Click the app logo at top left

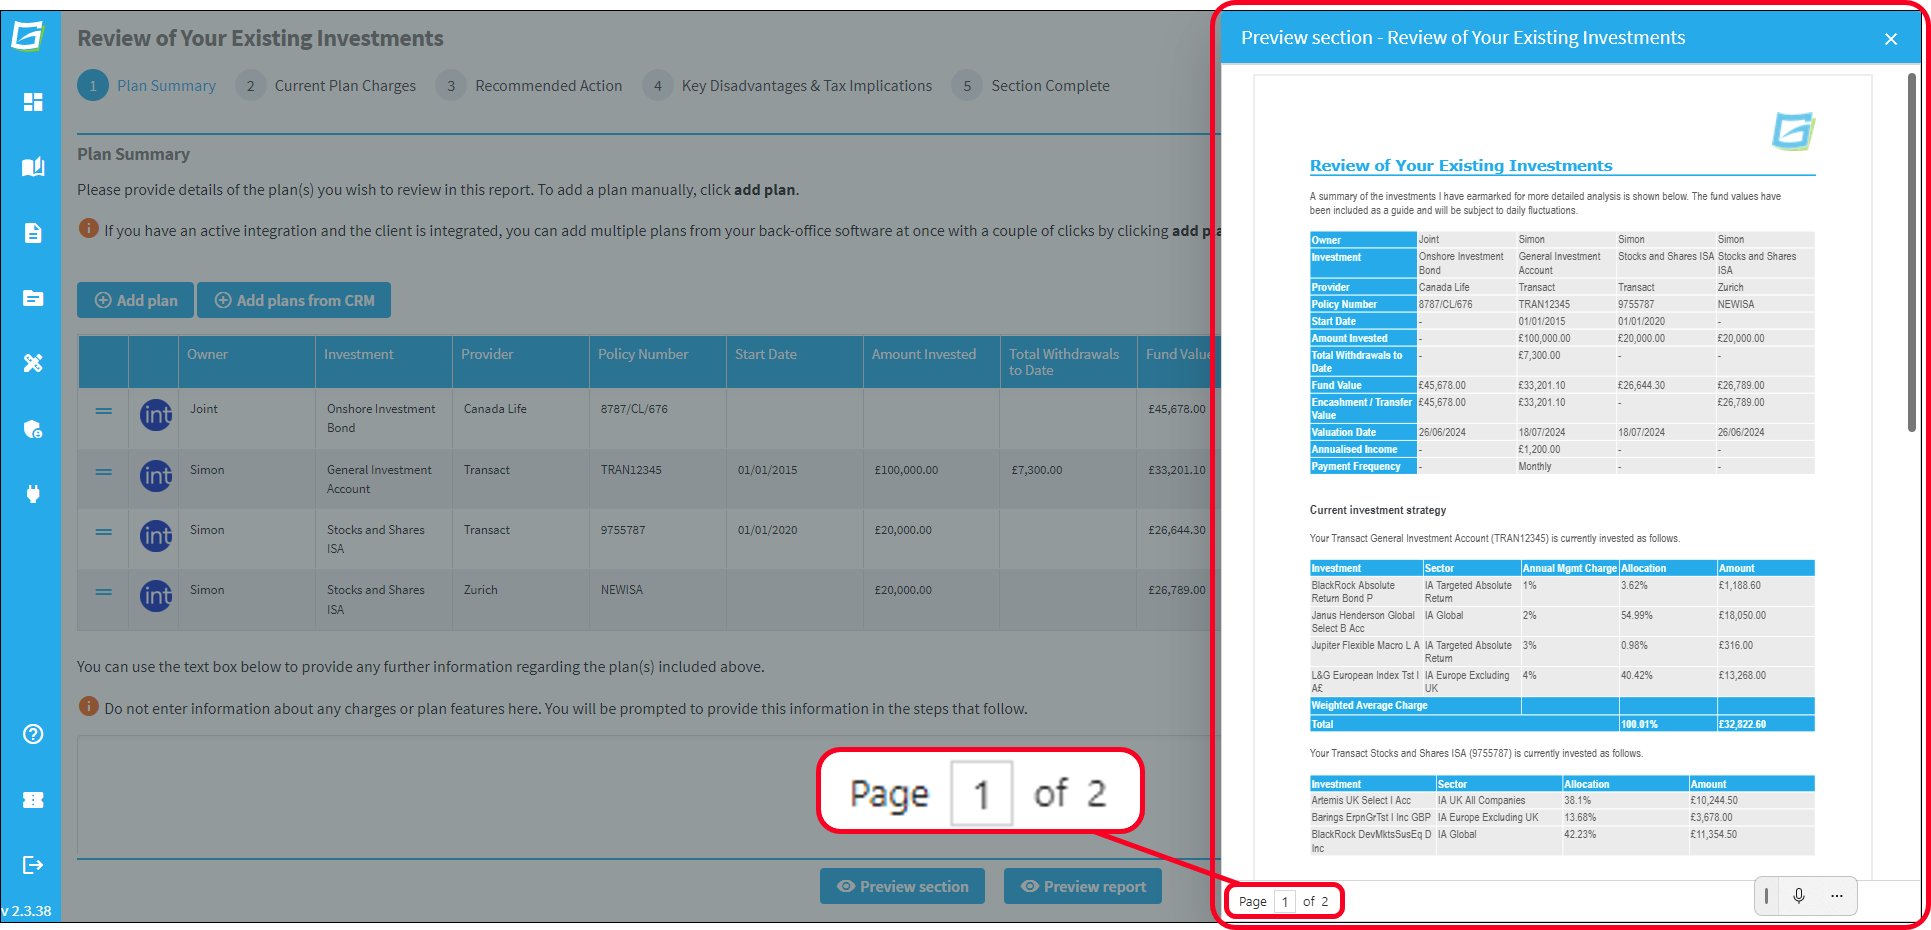click(29, 36)
